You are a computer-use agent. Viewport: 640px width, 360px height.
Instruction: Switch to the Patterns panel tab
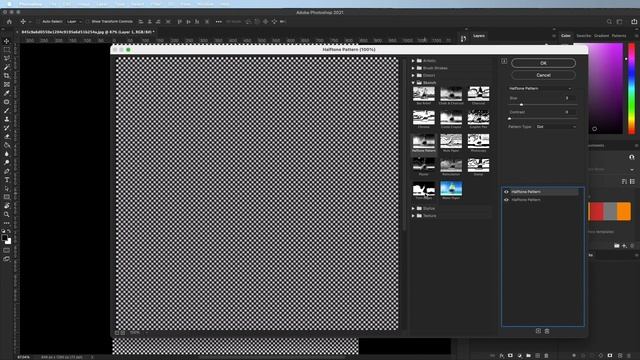619,36
